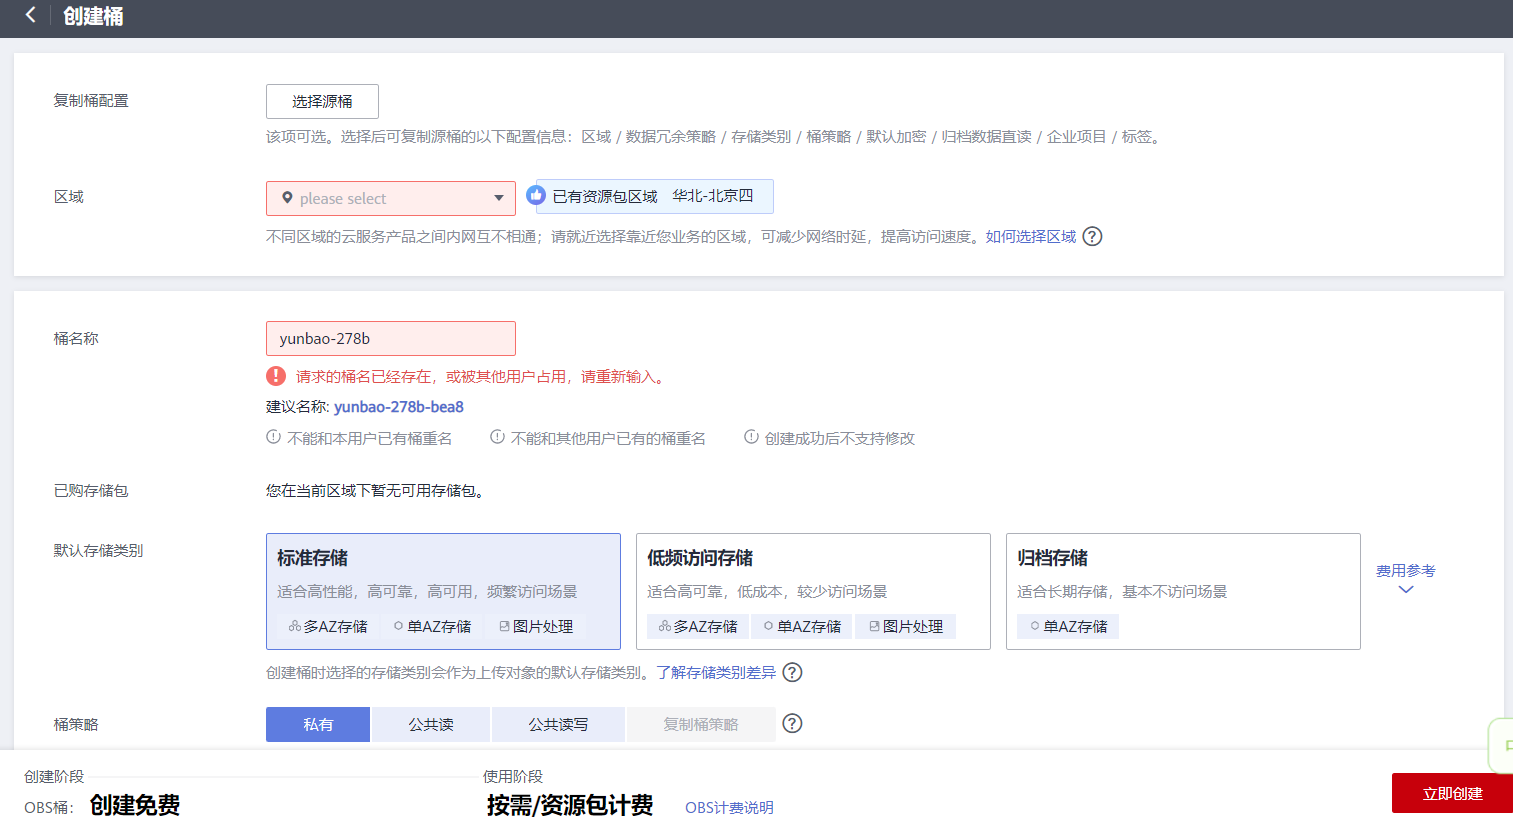Image resolution: width=1513 pixels, height=826 pixels.
Task: Click the thumbs-up icon on the region badge
Action: tap(536, 196)
